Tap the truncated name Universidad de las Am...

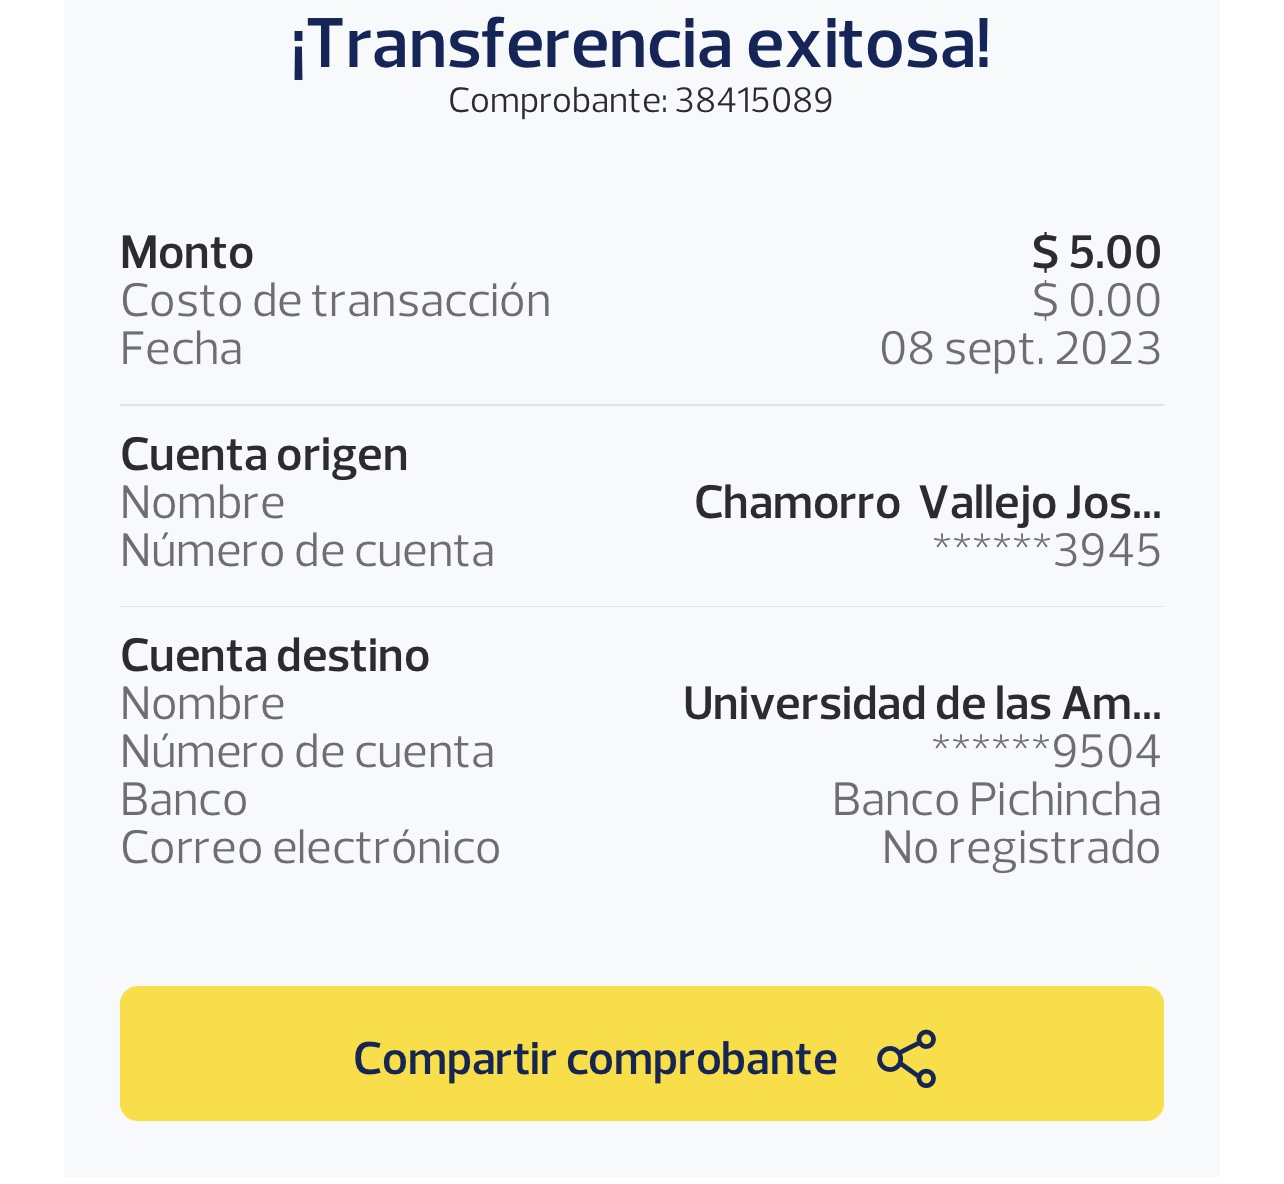click(x=921, y=704)
